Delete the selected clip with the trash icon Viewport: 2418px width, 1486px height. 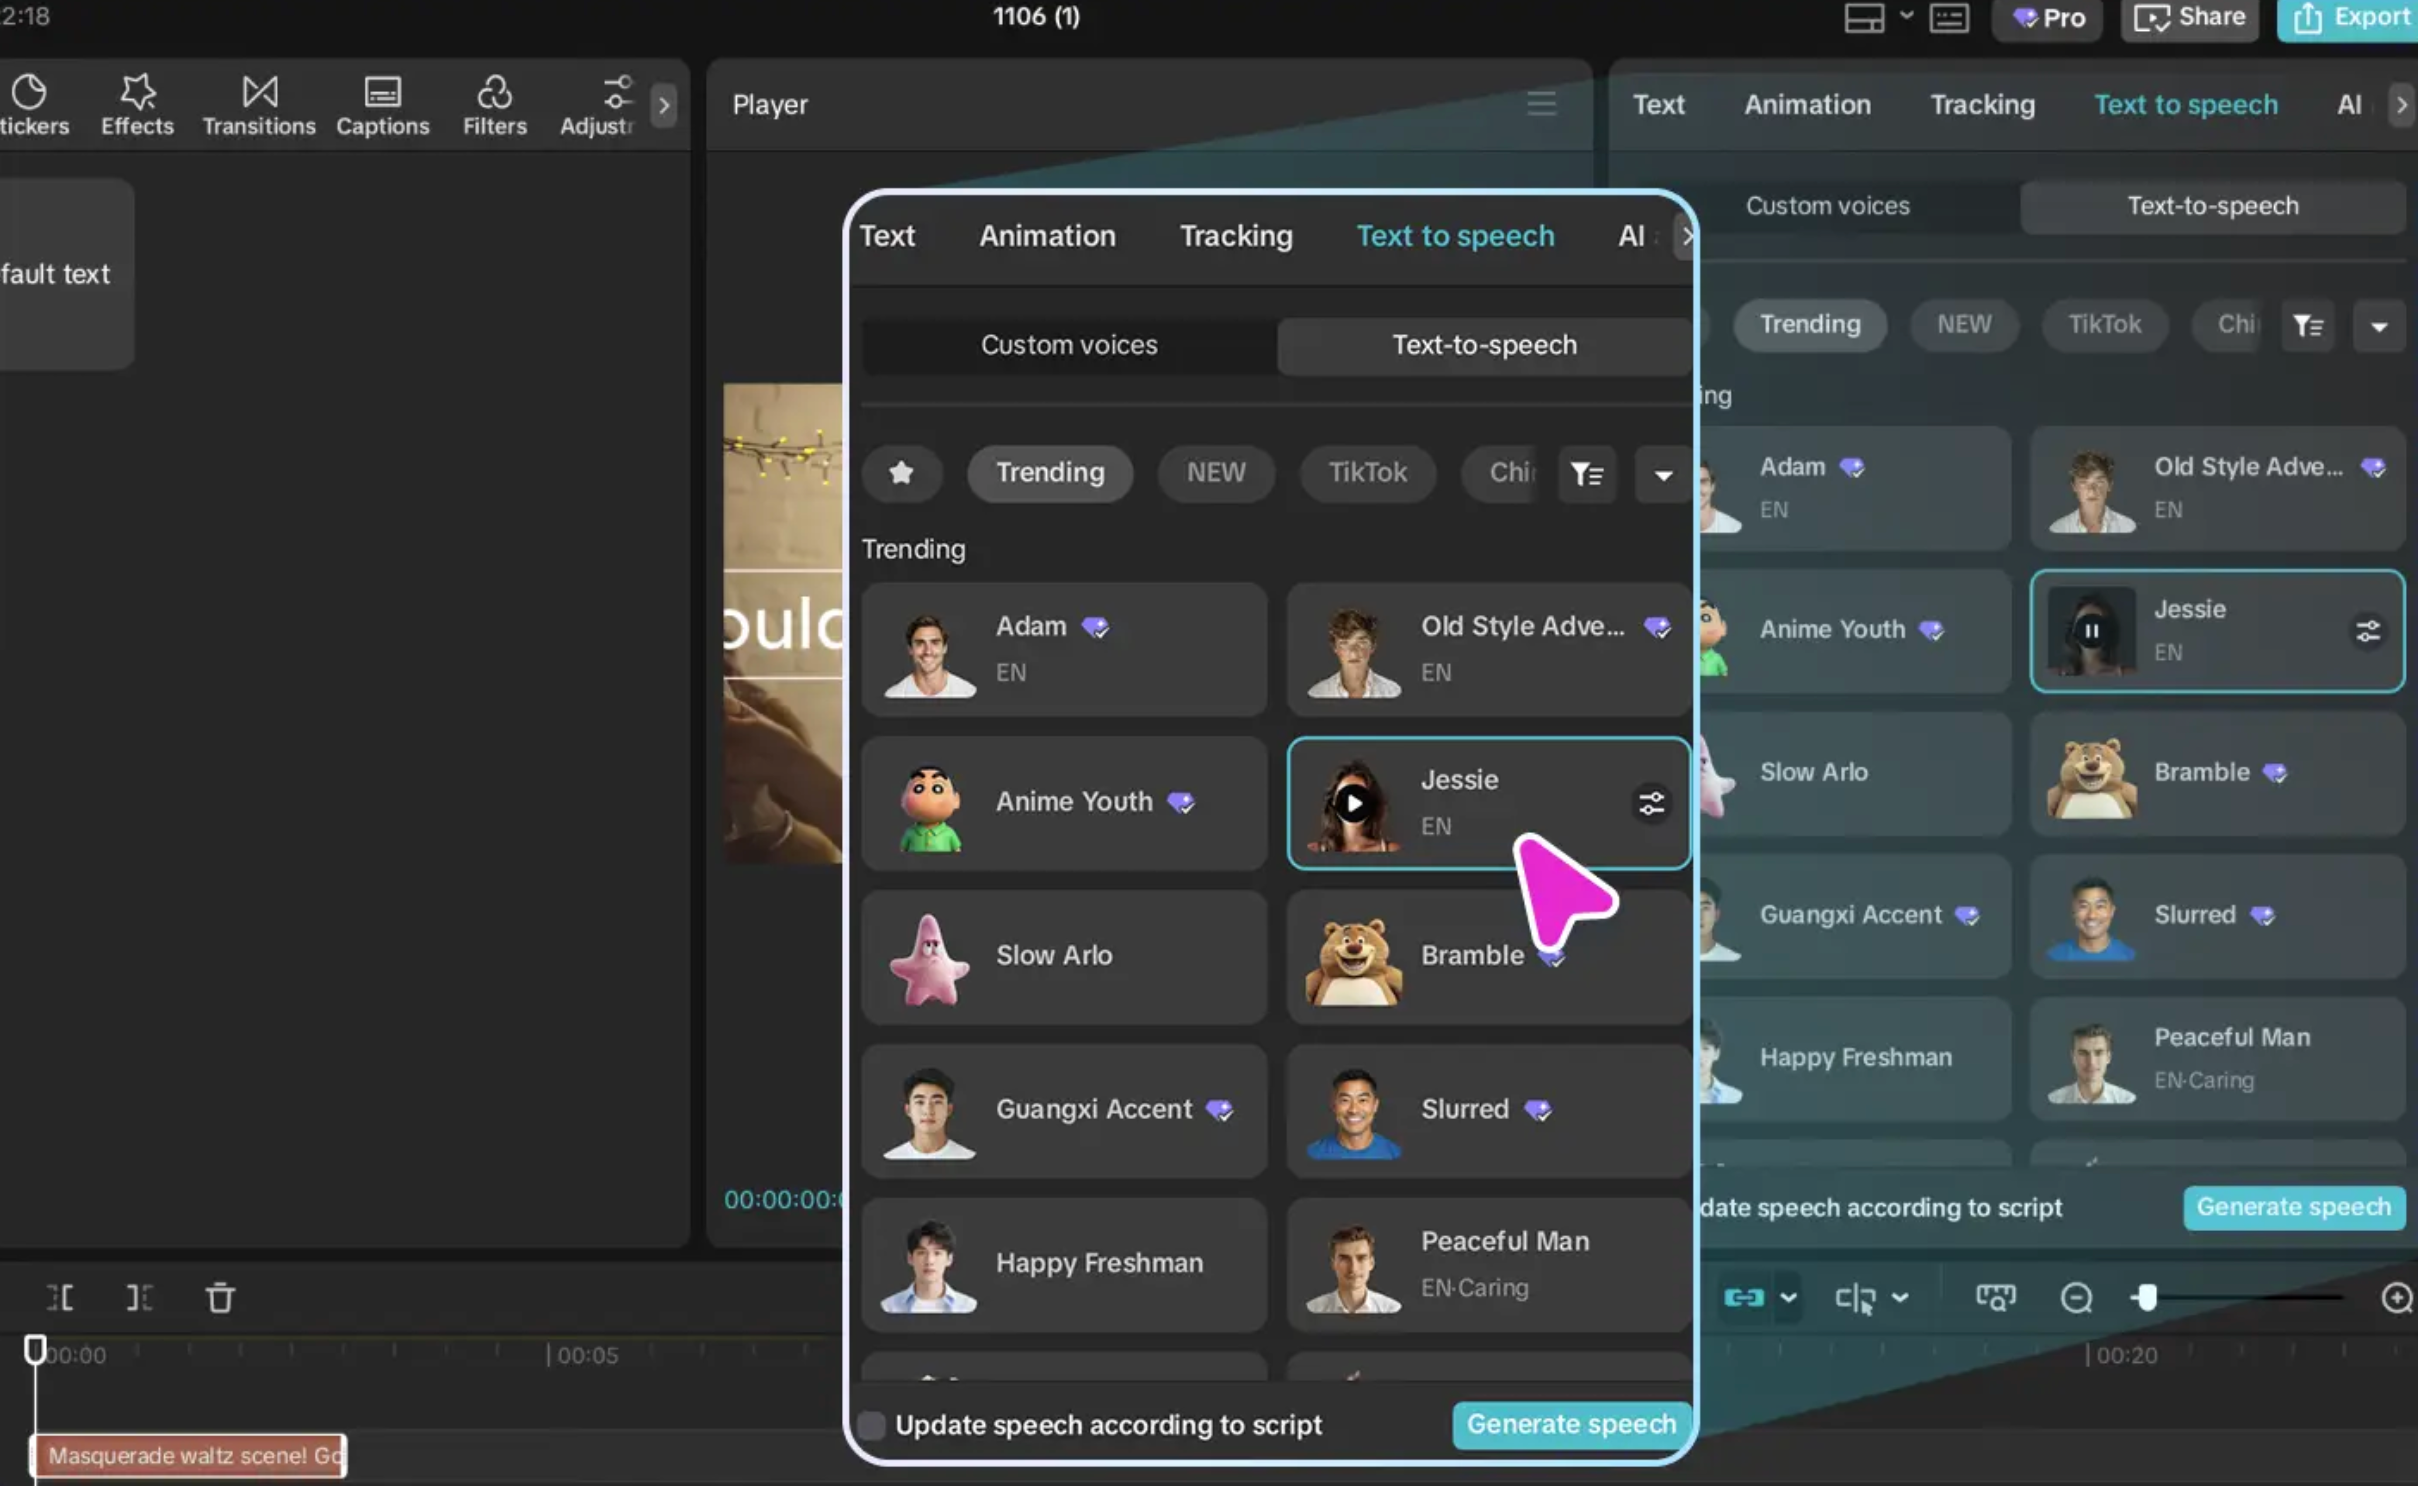[x=220, y=1297]
